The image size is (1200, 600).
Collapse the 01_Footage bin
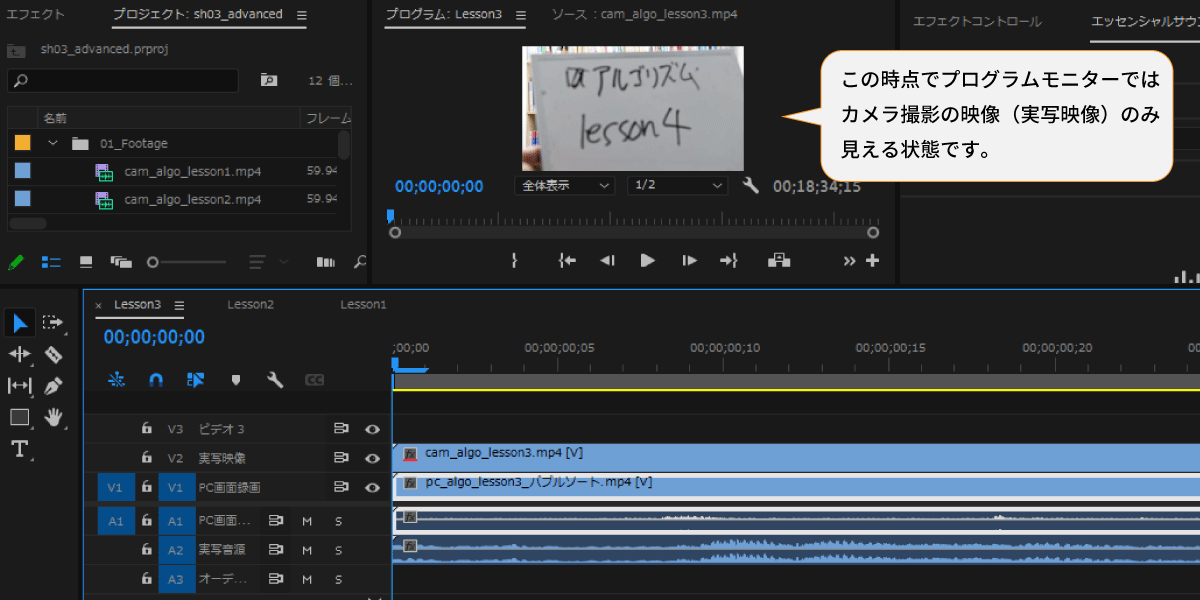53,143
